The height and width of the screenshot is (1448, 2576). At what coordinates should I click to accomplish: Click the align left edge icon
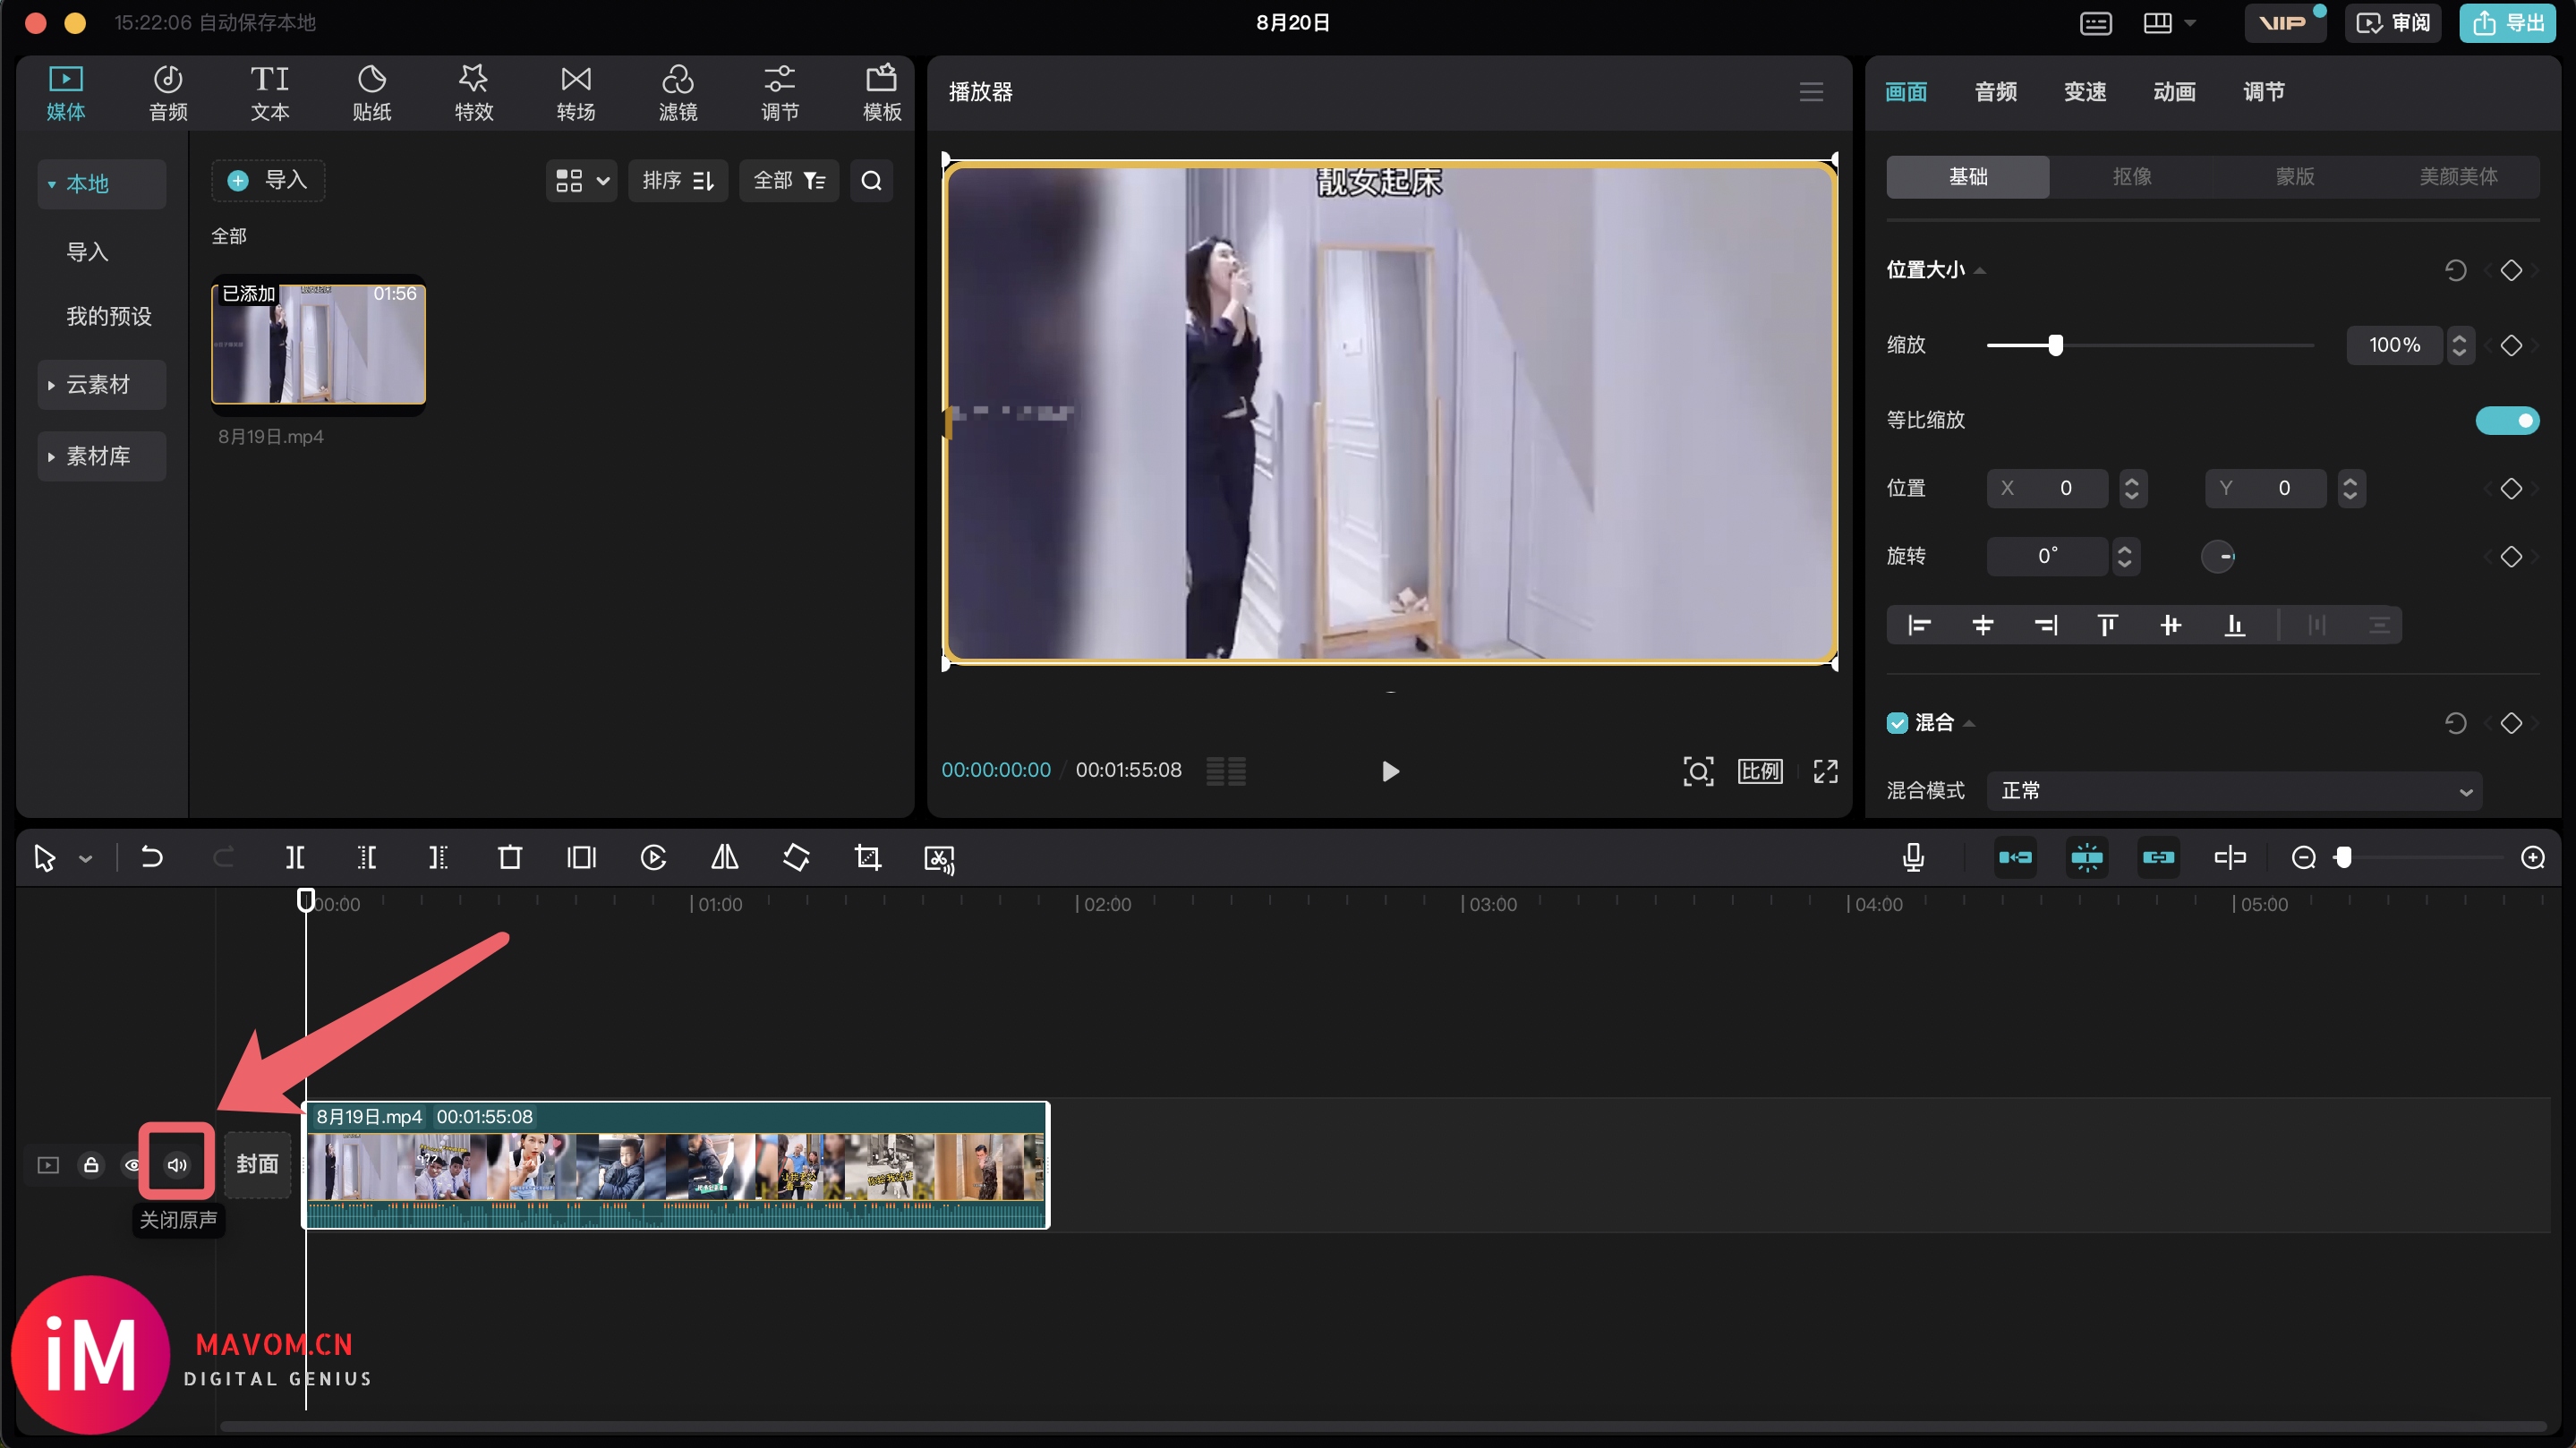pyautogui.click(x=1919, y=625)
